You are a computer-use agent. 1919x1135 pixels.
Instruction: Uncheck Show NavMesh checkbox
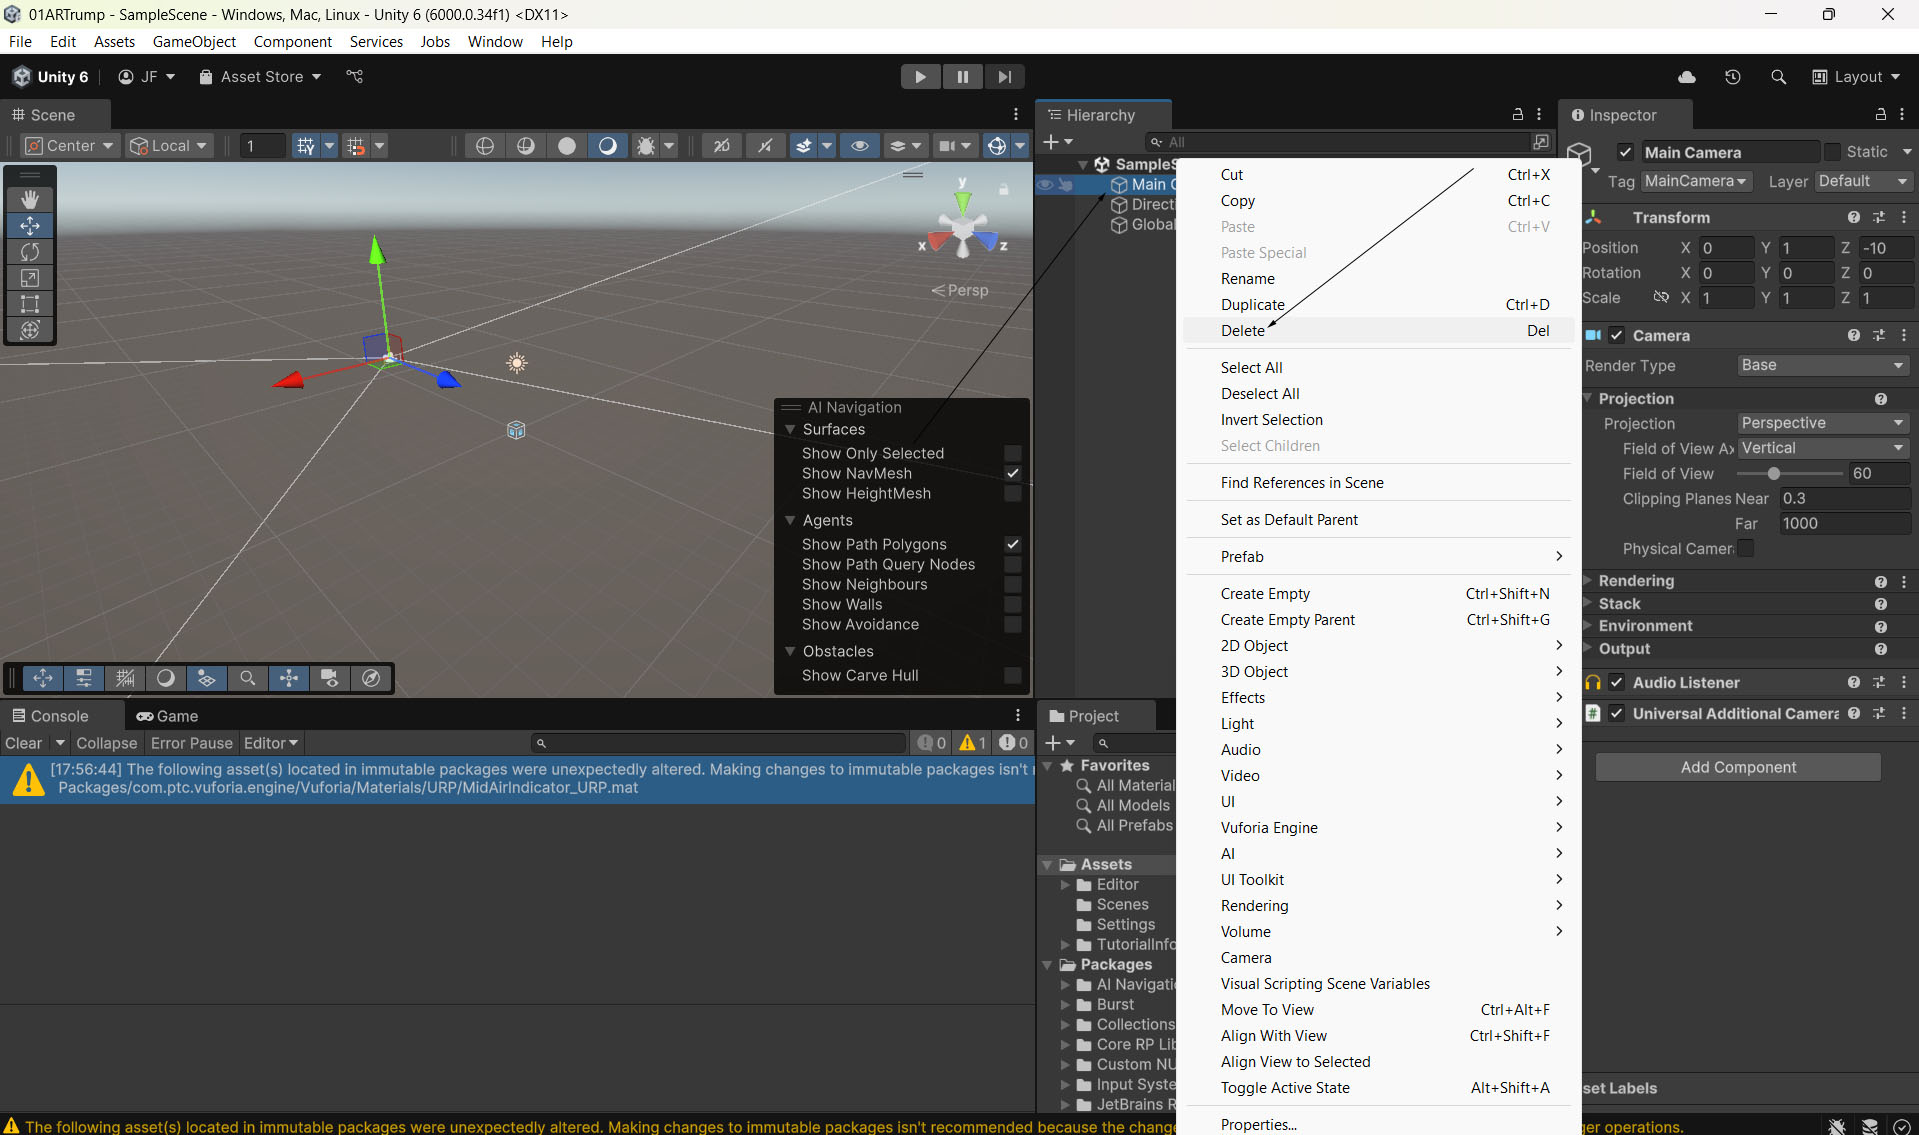1012,473
